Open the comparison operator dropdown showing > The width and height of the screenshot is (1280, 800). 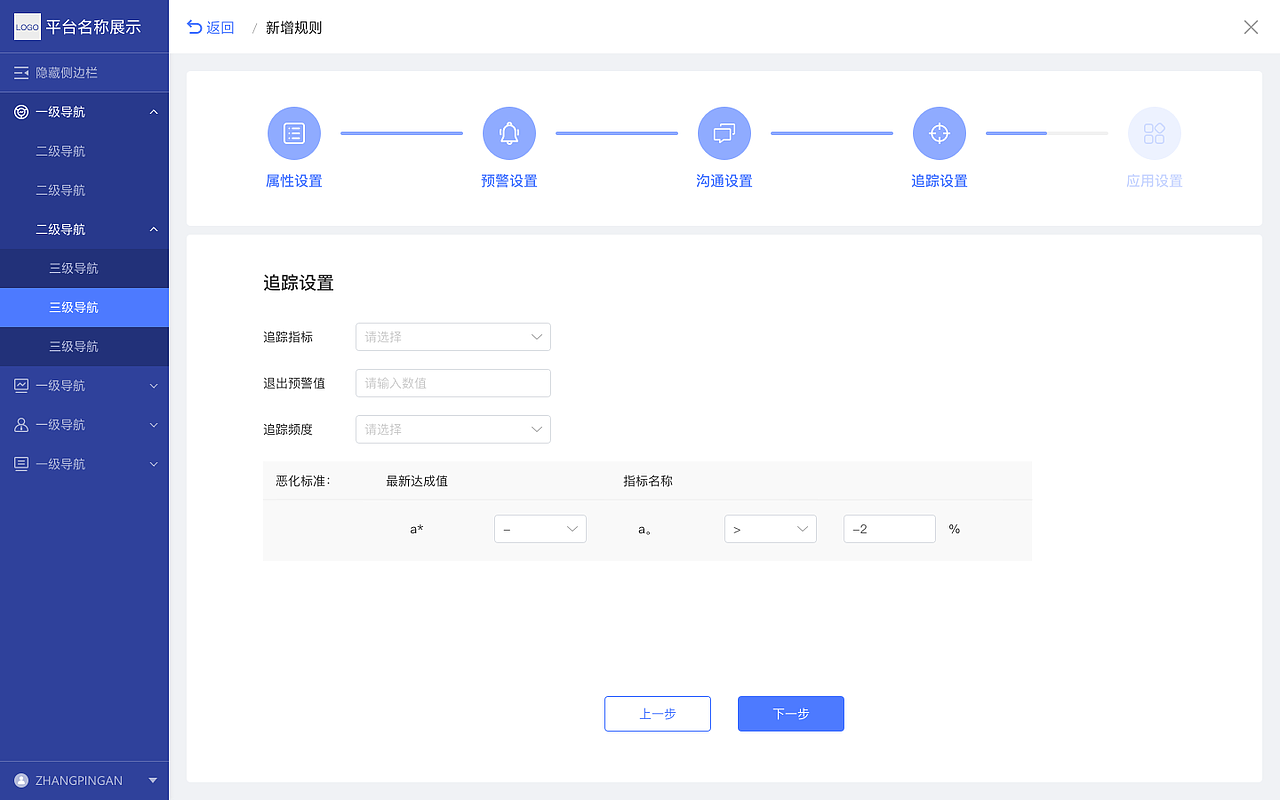(770, 528)
